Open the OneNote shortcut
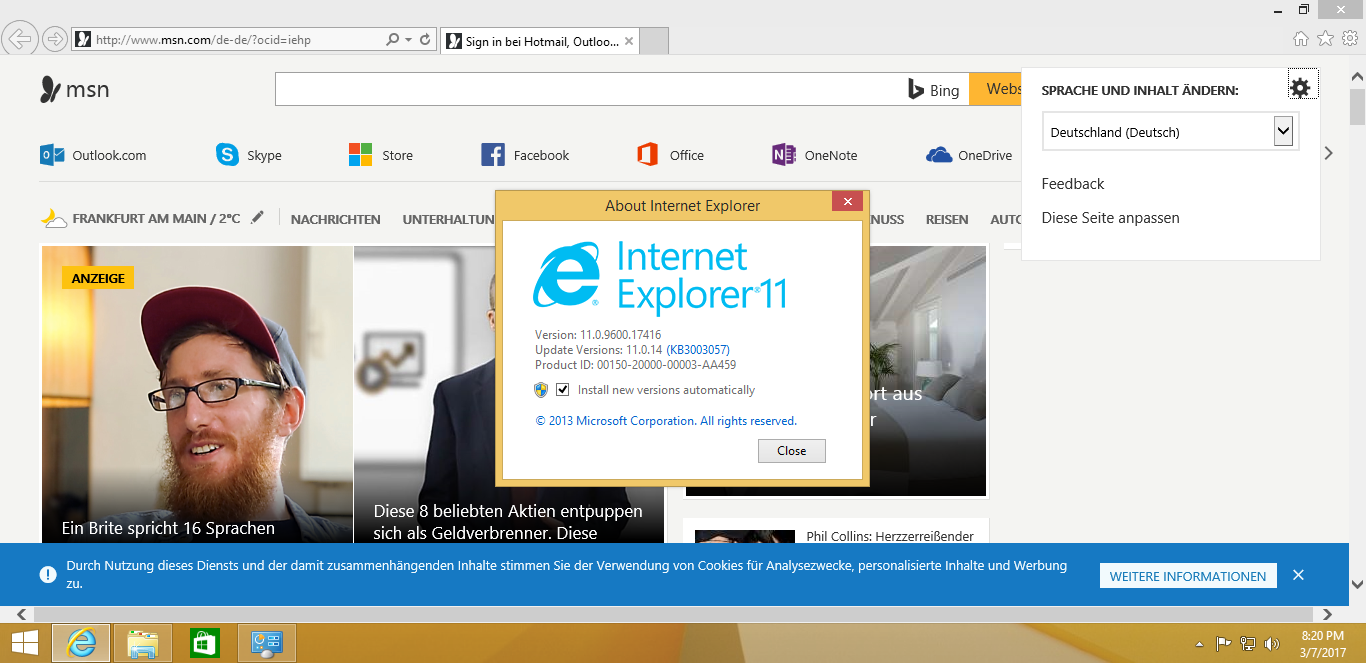The image size is (1366, 663). (x=815, y=155)
